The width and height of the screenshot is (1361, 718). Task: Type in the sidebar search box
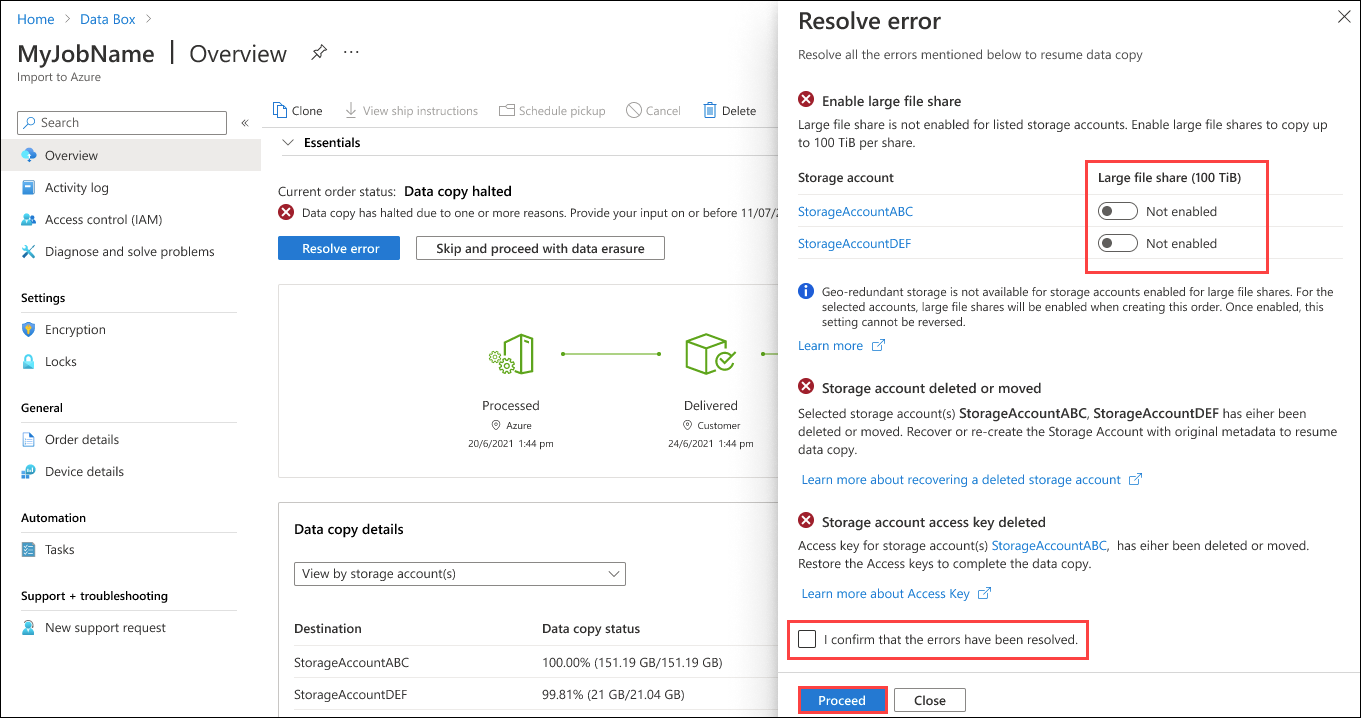[x=120, y=122]
